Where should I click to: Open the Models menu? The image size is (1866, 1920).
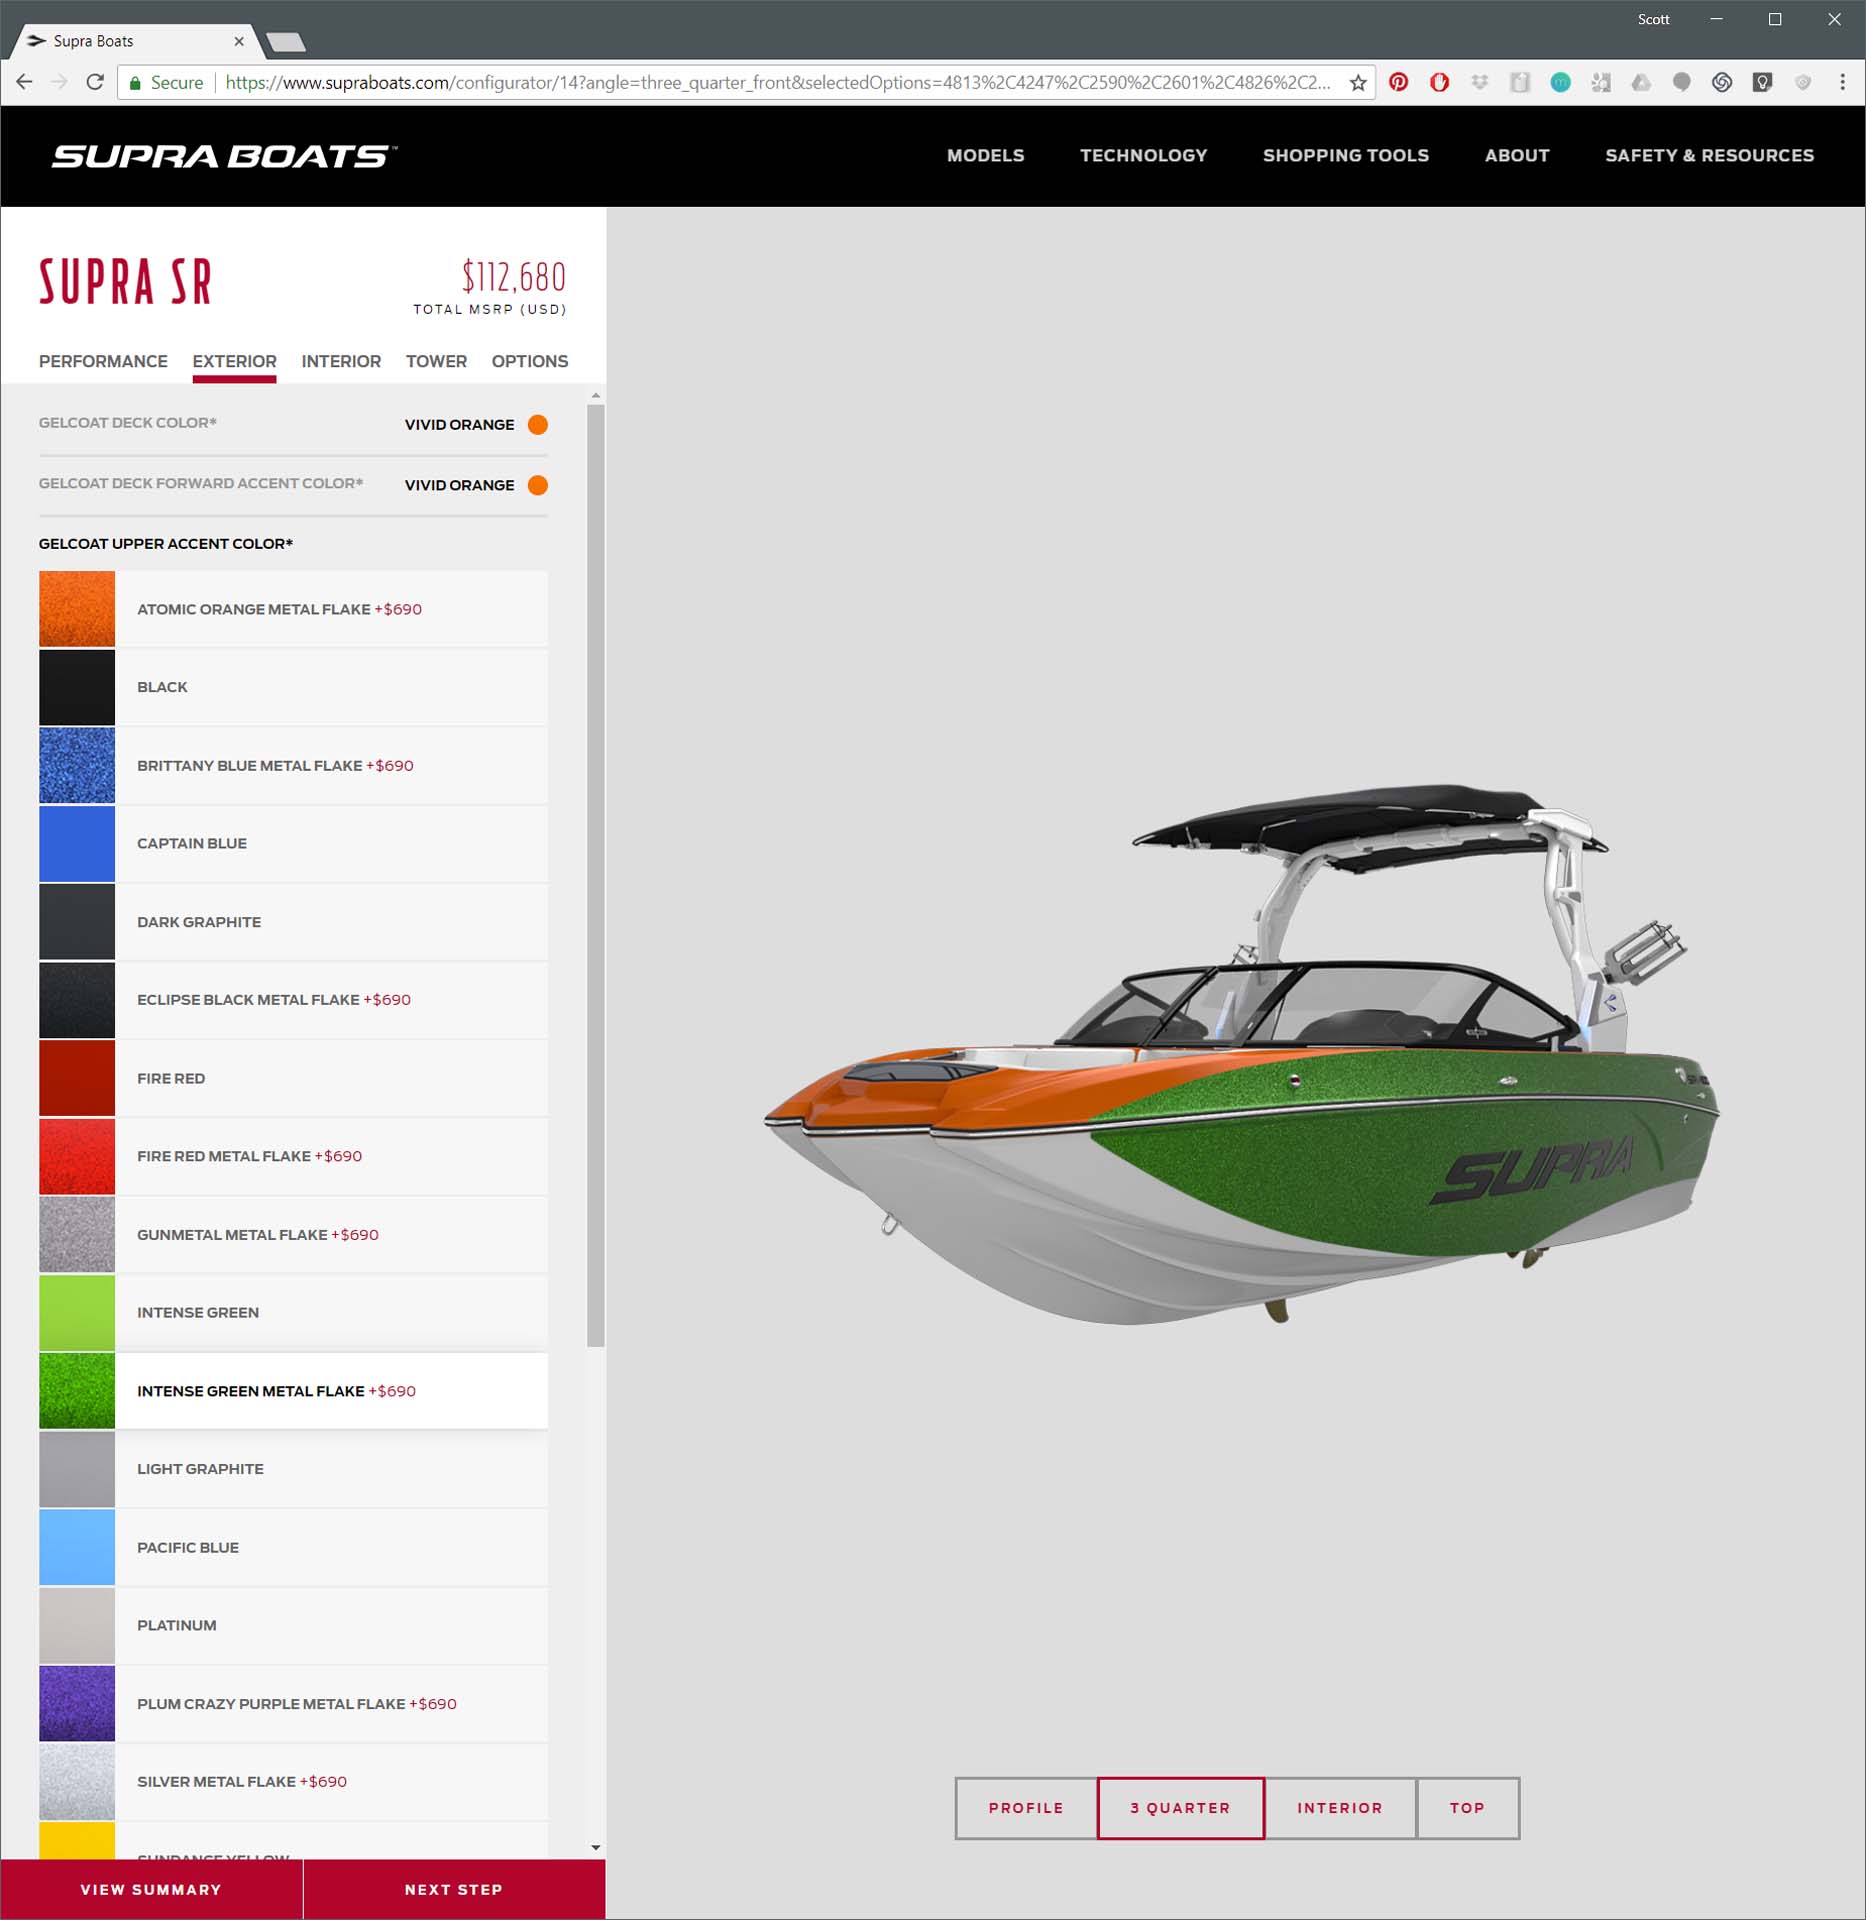click(985, 155)
